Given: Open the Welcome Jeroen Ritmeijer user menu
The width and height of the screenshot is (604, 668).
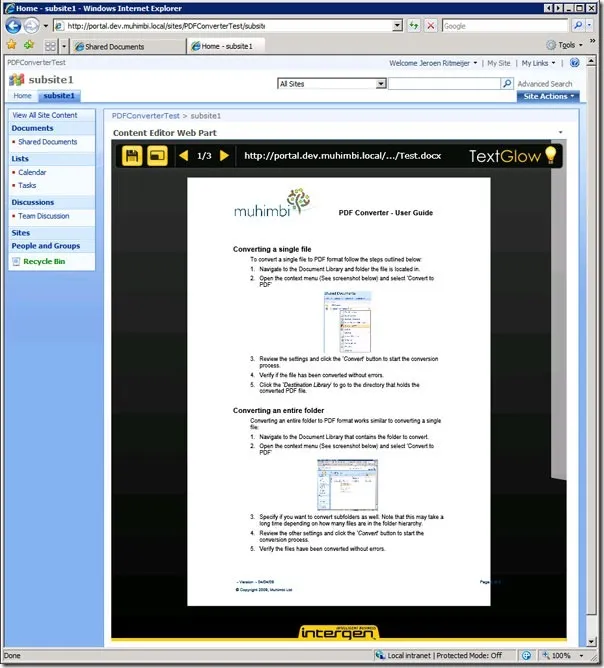Looking at the screenshot, I should (x=433, y=63).
